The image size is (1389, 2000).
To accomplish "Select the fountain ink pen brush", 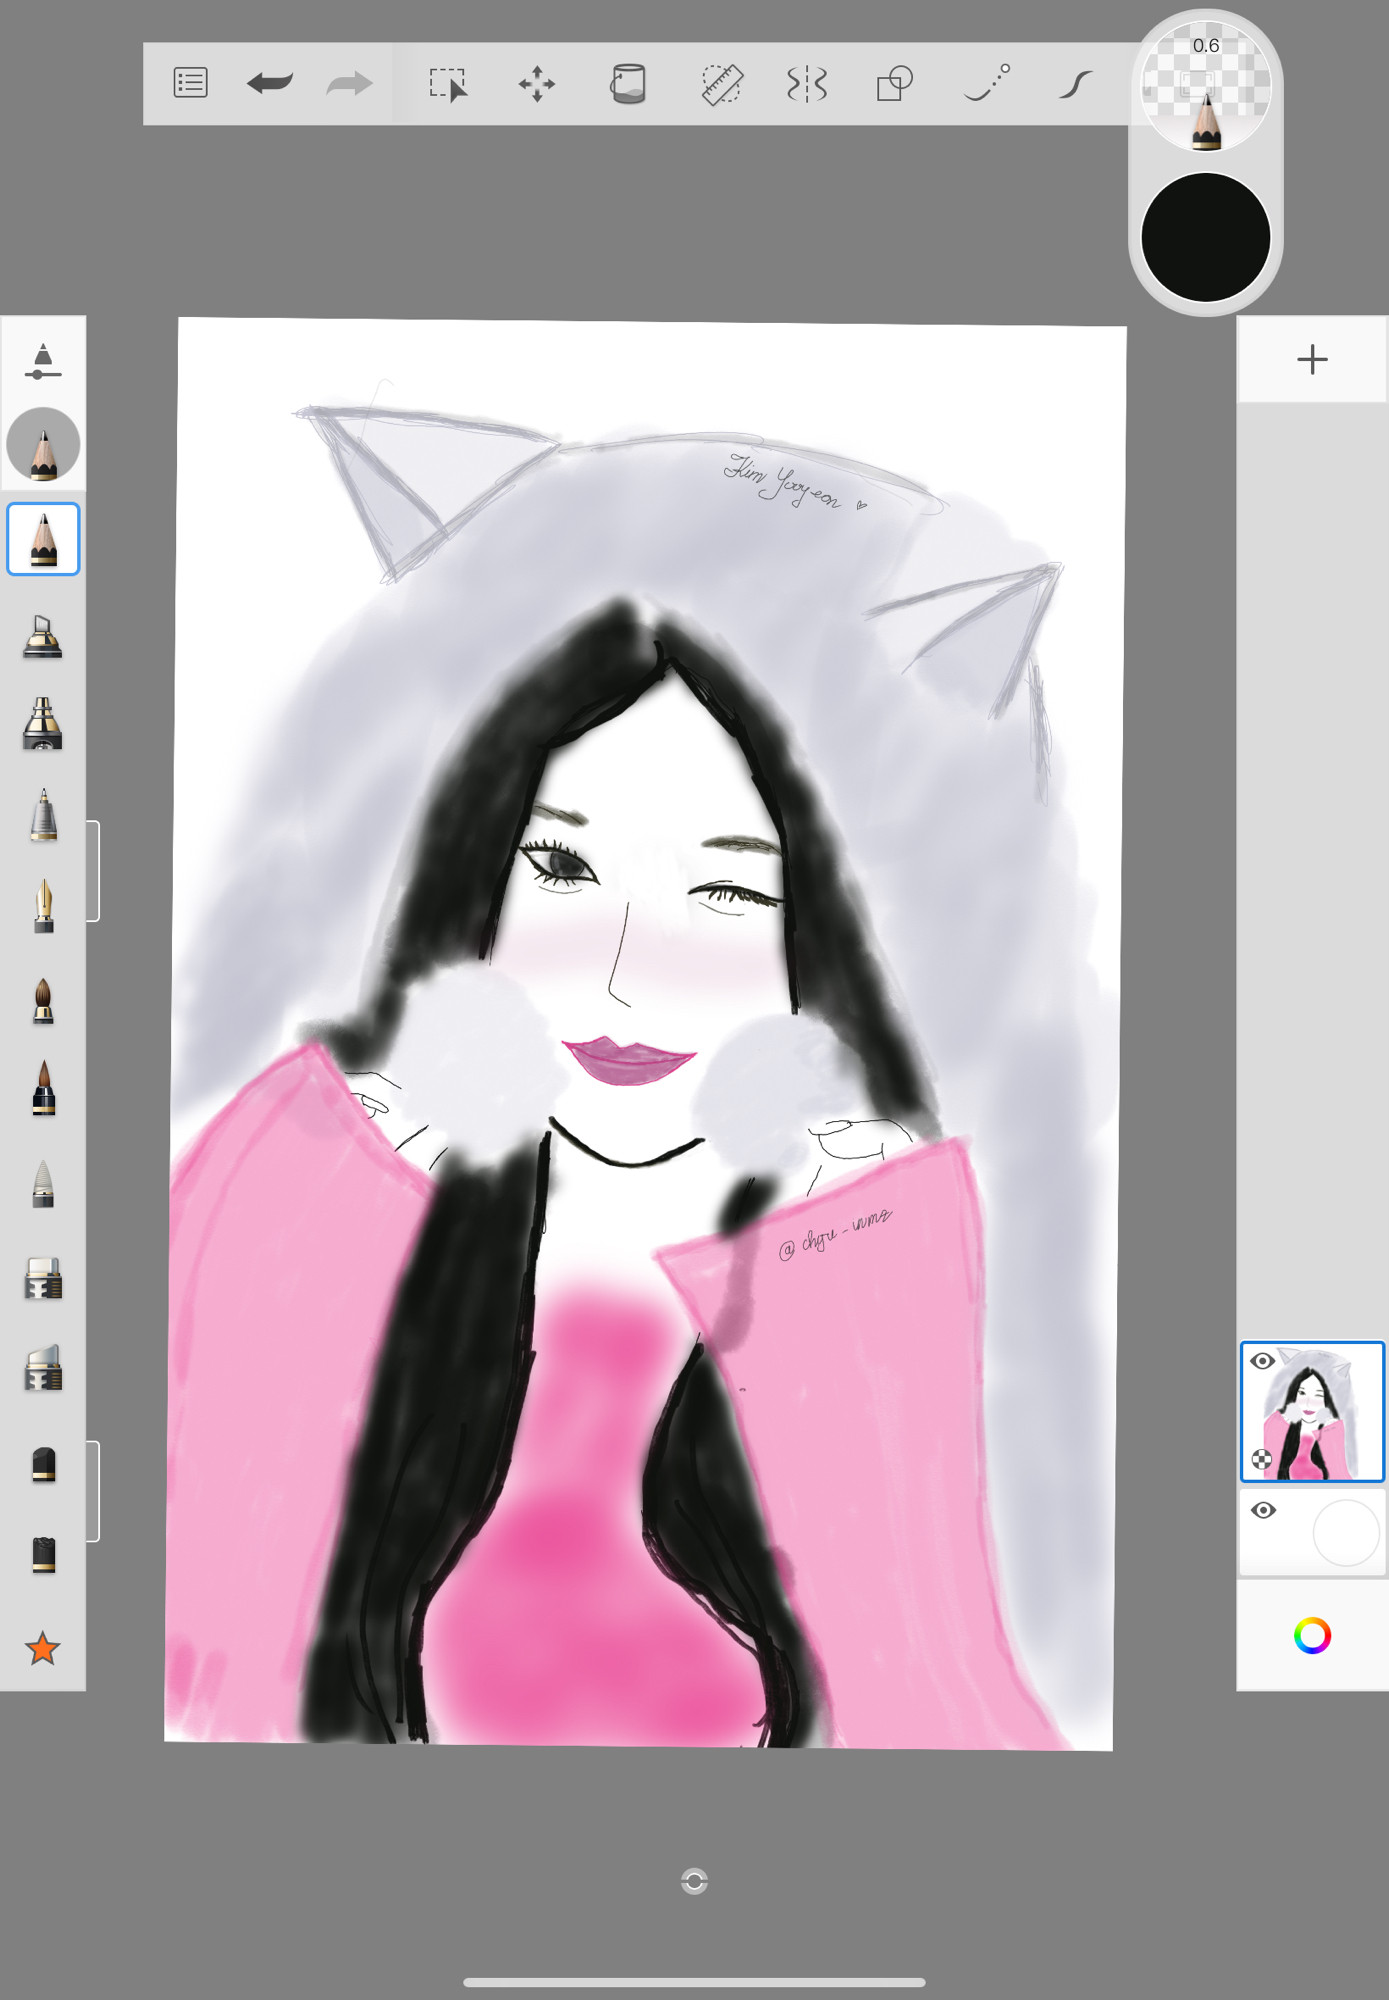I will (43, 906).
